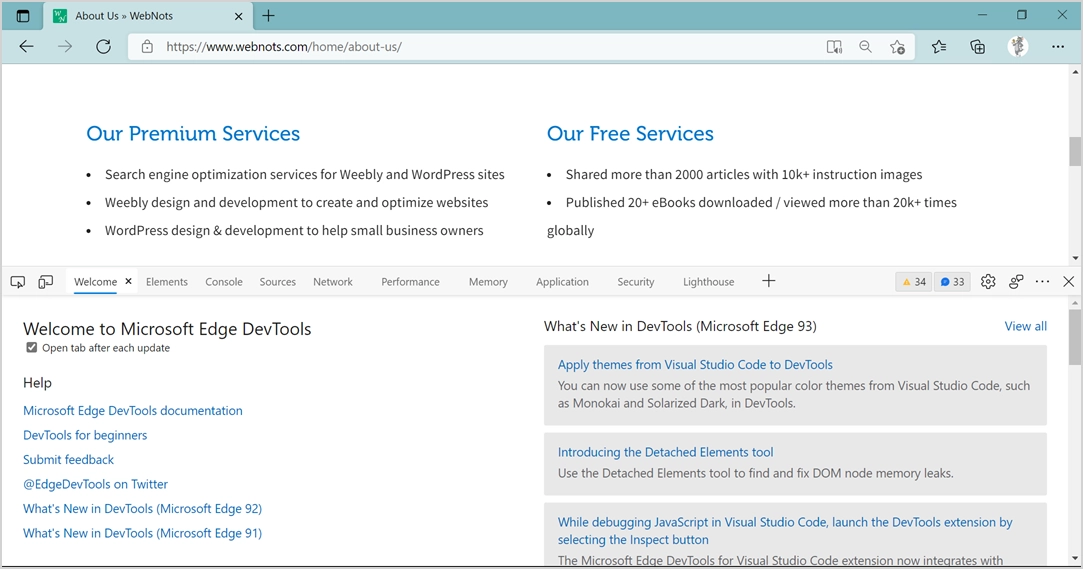The image size is (1083, 569).
Task: Show the 33 messages badge
Action: (952, 282)
